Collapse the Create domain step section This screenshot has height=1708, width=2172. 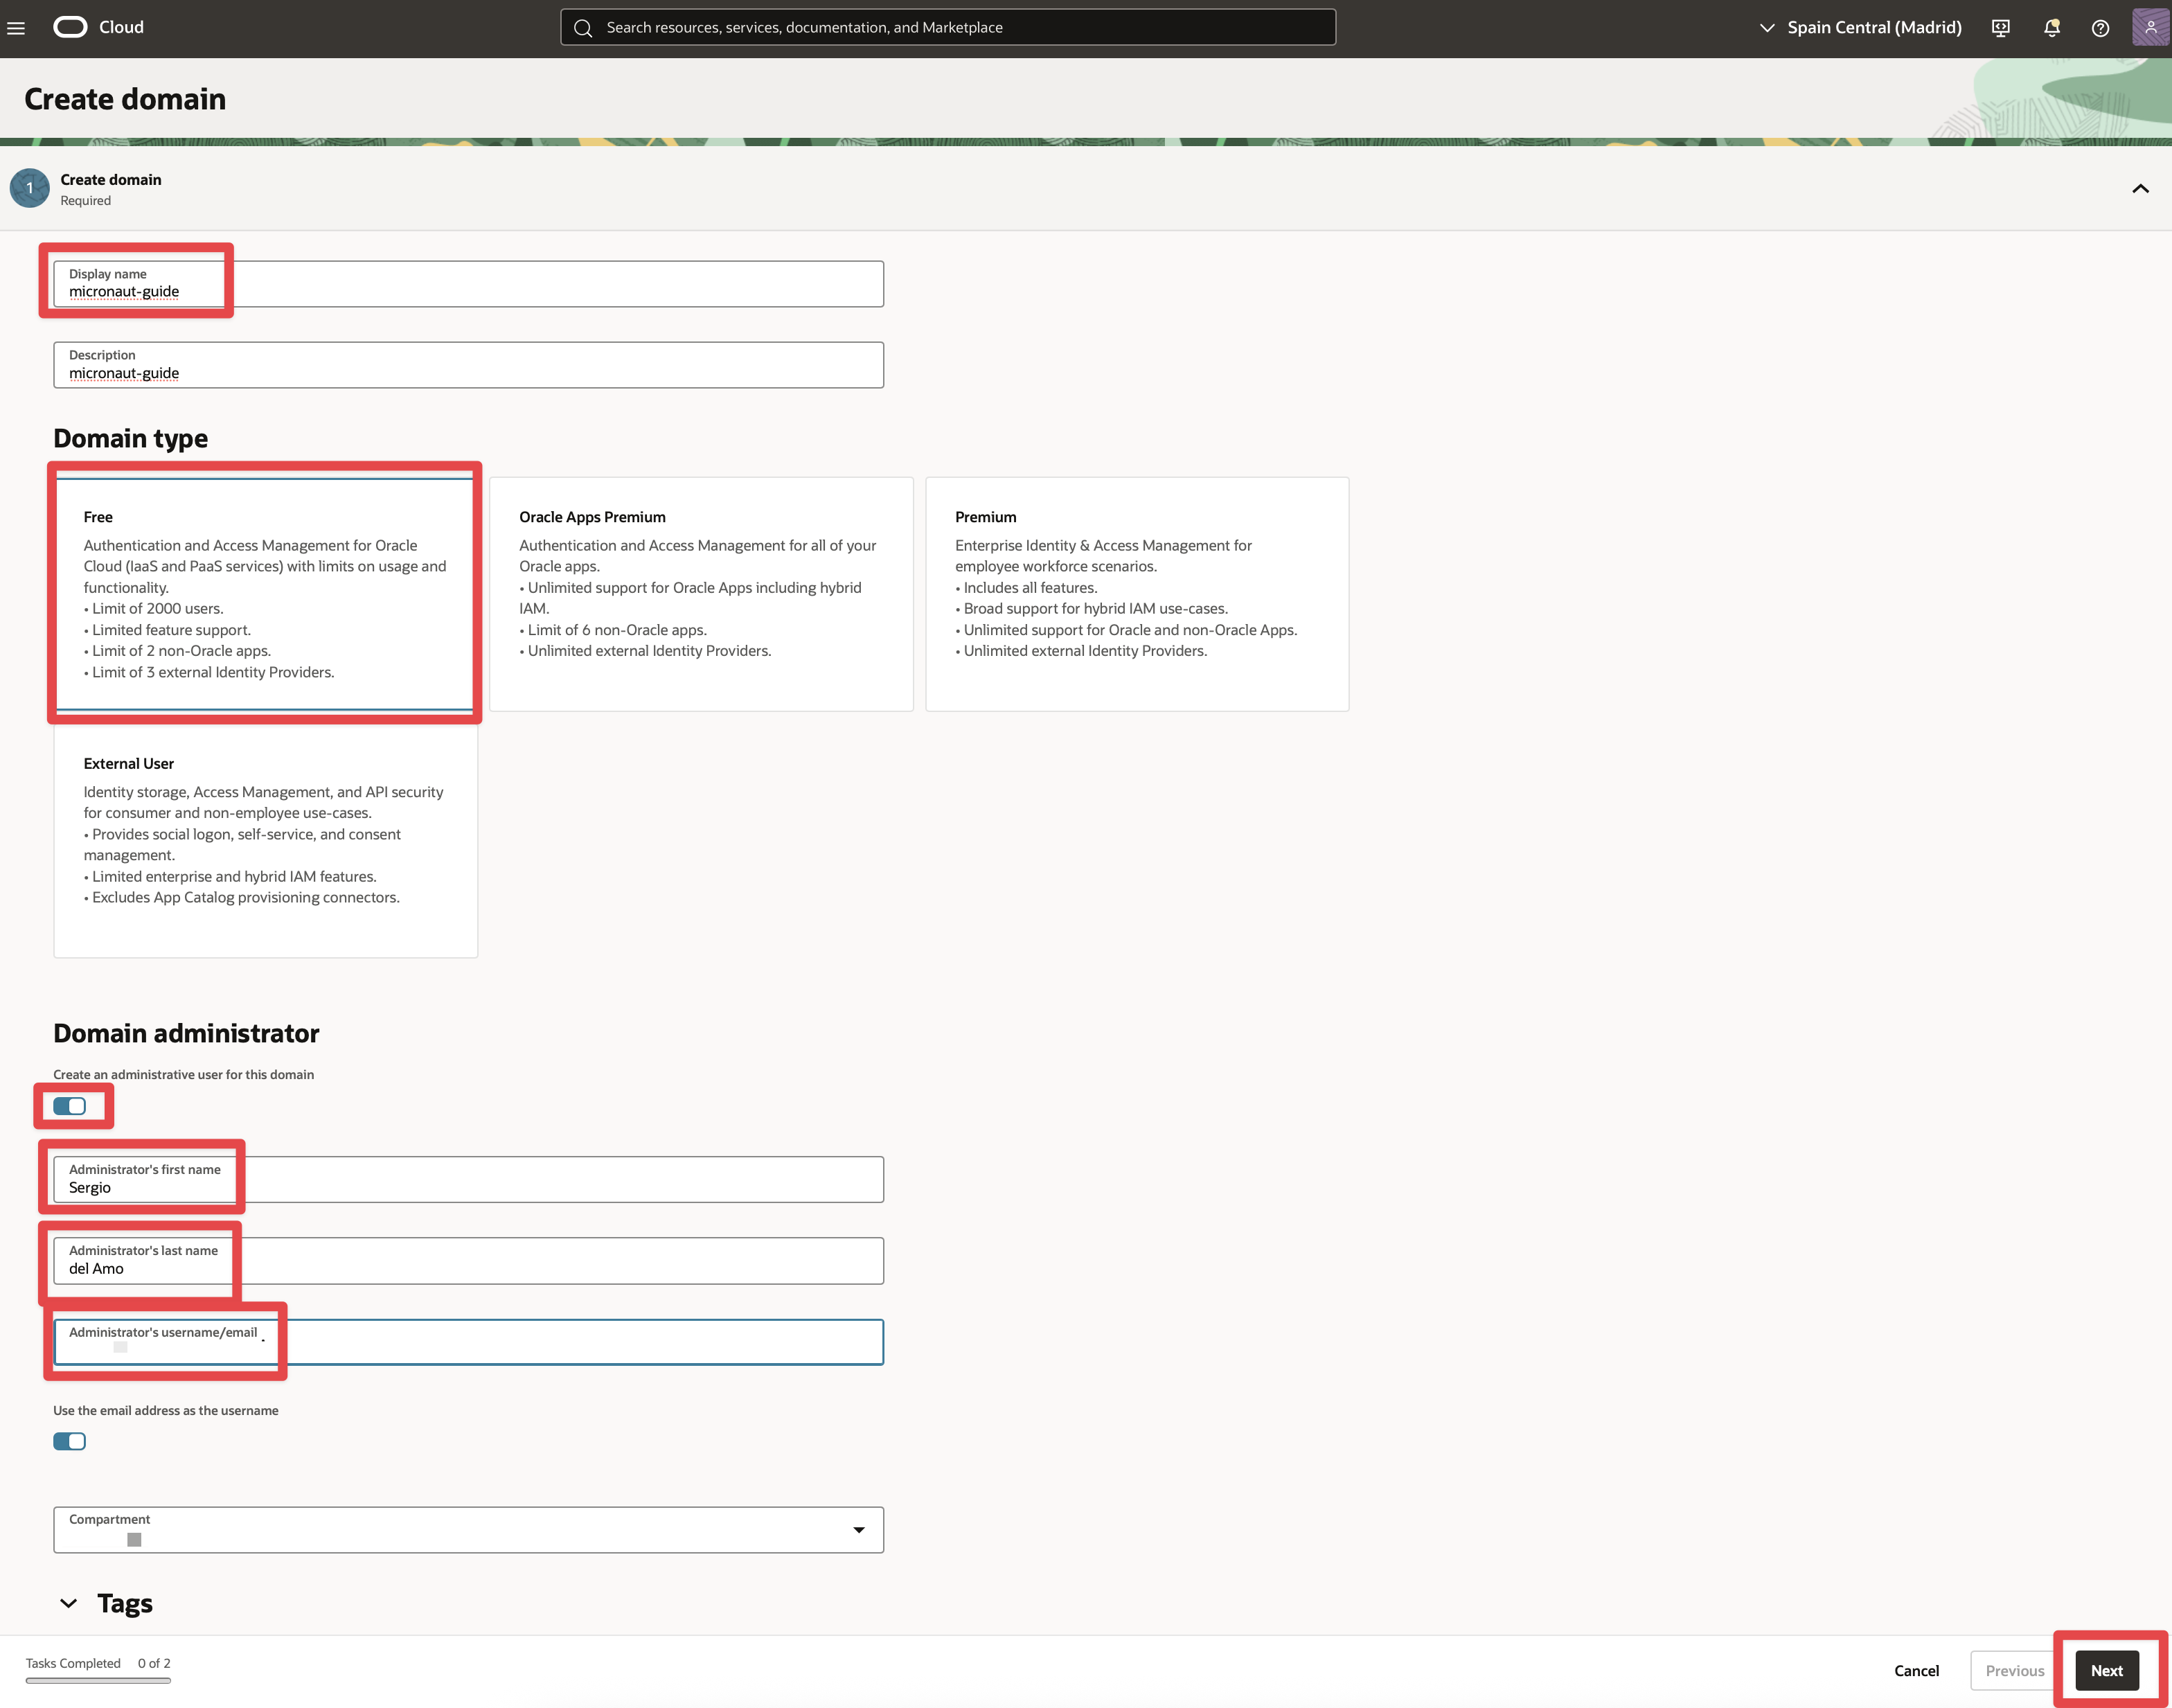tap(2140, 188)
